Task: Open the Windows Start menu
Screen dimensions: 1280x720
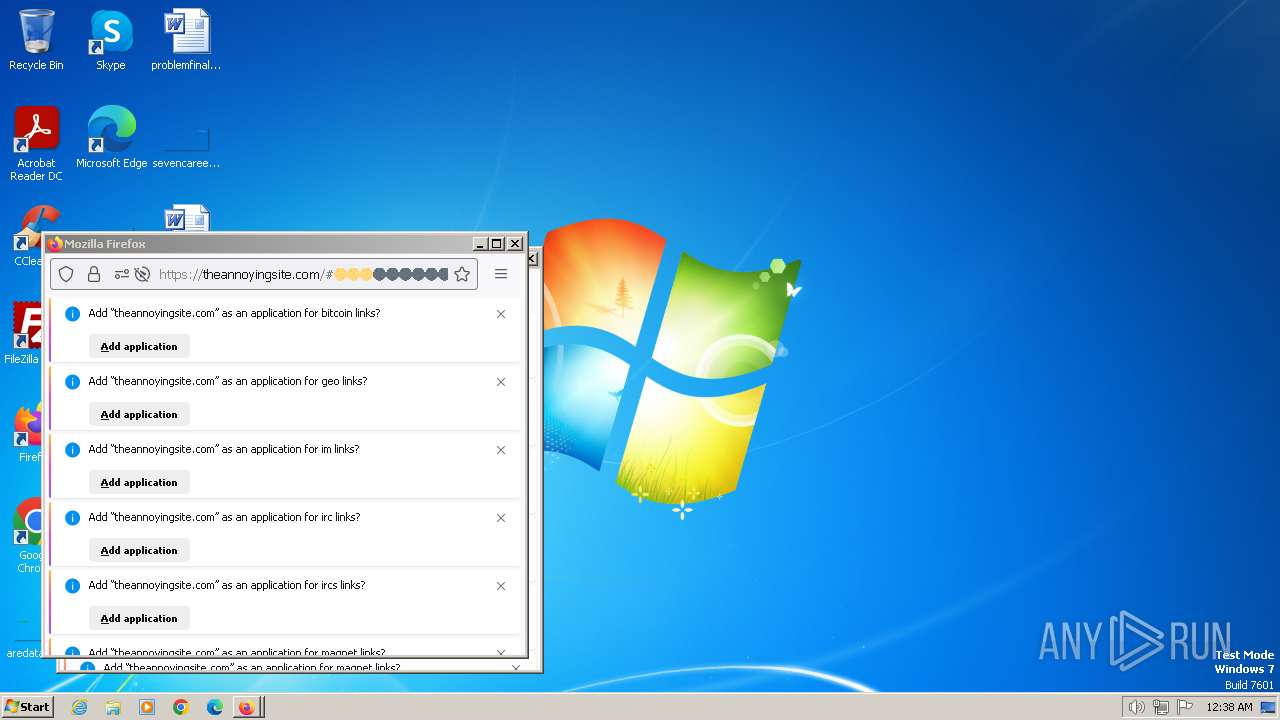Action: pyautogui.click(x=27, y=707)
